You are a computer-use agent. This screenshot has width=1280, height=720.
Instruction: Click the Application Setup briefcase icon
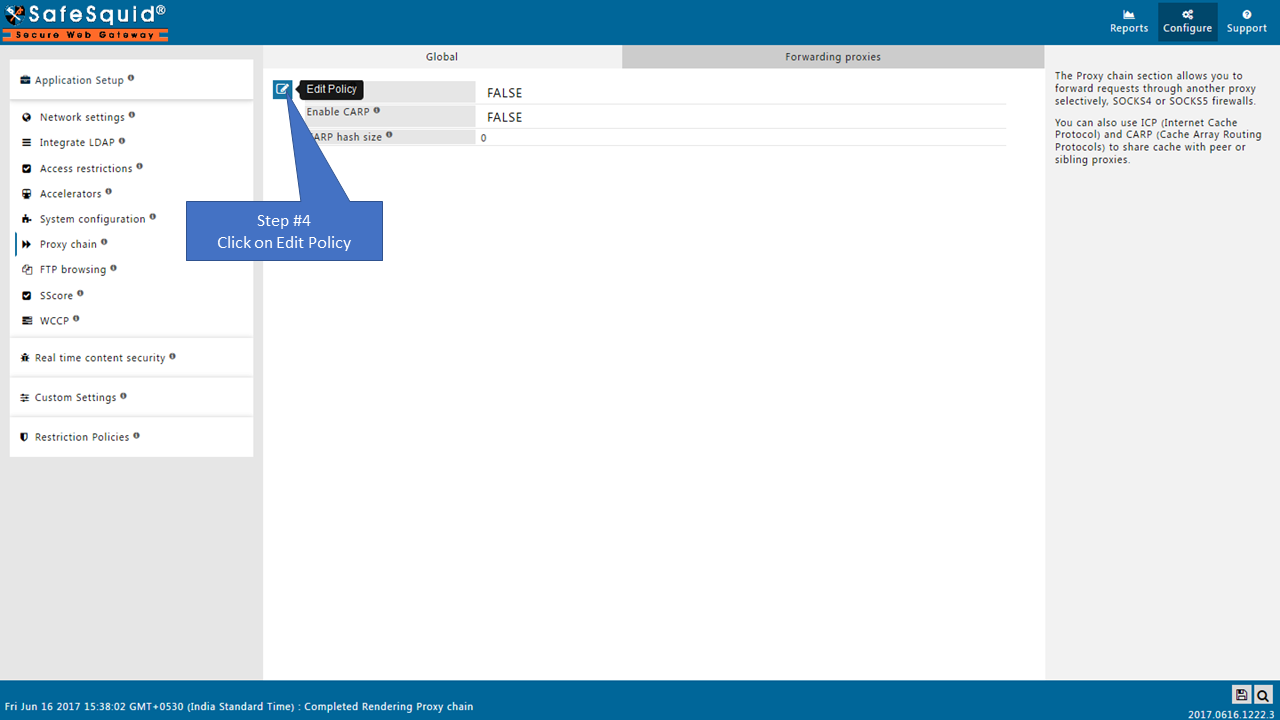pos(25,80)
